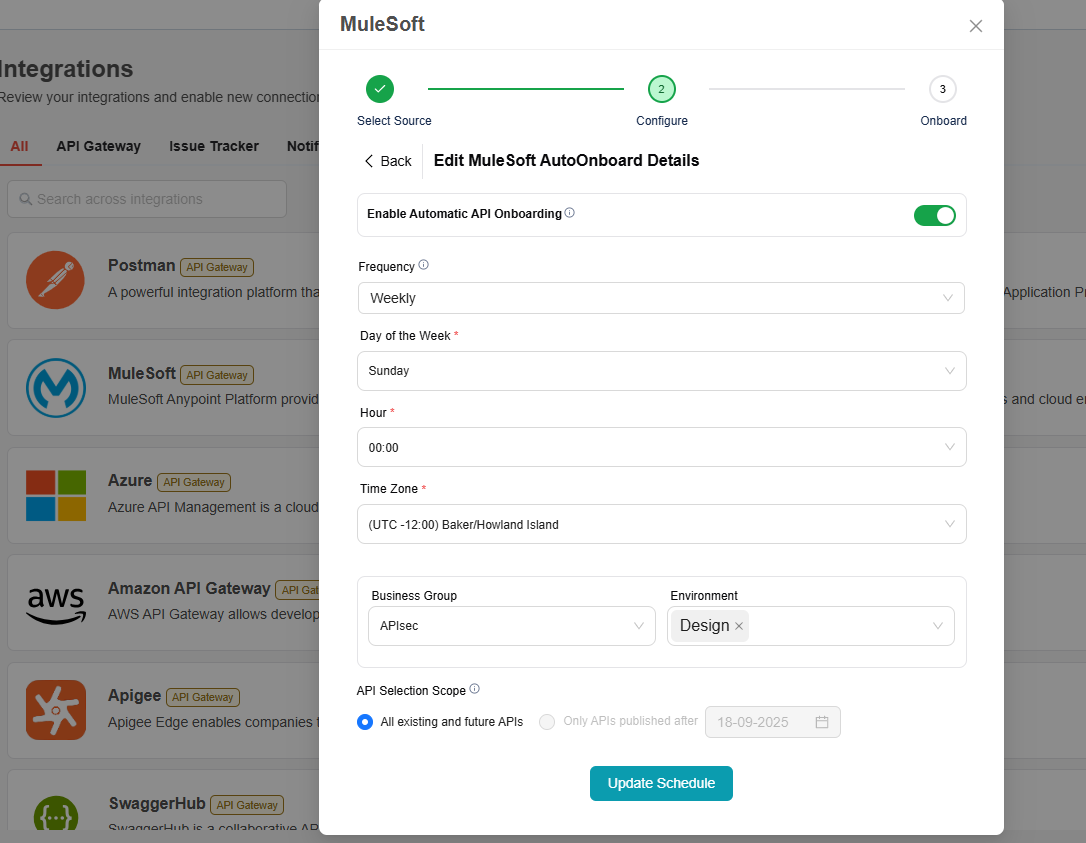The height and width of the screenshot is (843, 1086).
Task: Click the Amazon API Gateway AWS logo
Action: (x=56, y=604)
